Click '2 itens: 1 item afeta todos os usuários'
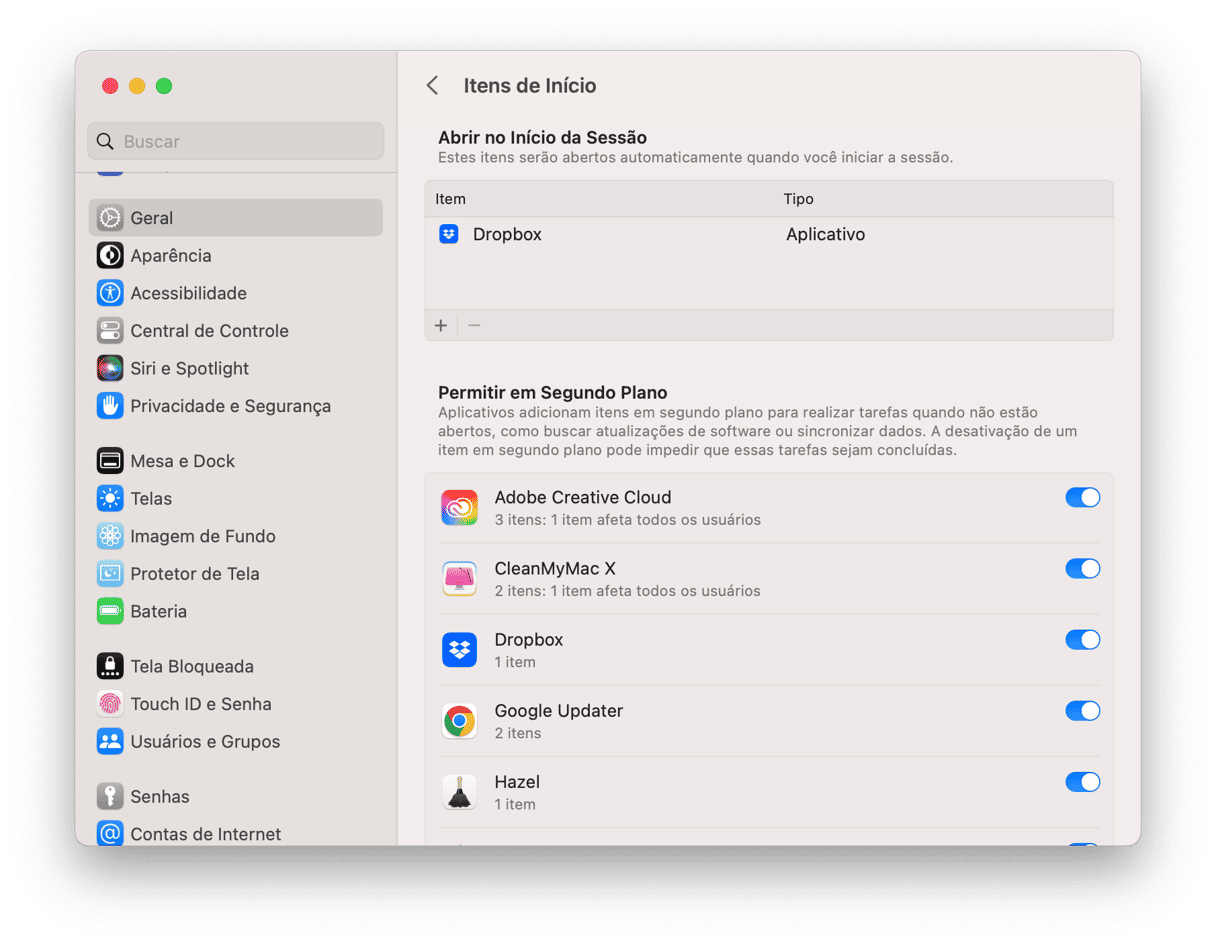Image resolution: width=1216 pixels, height=945 pixels. (x=628, y=591)
